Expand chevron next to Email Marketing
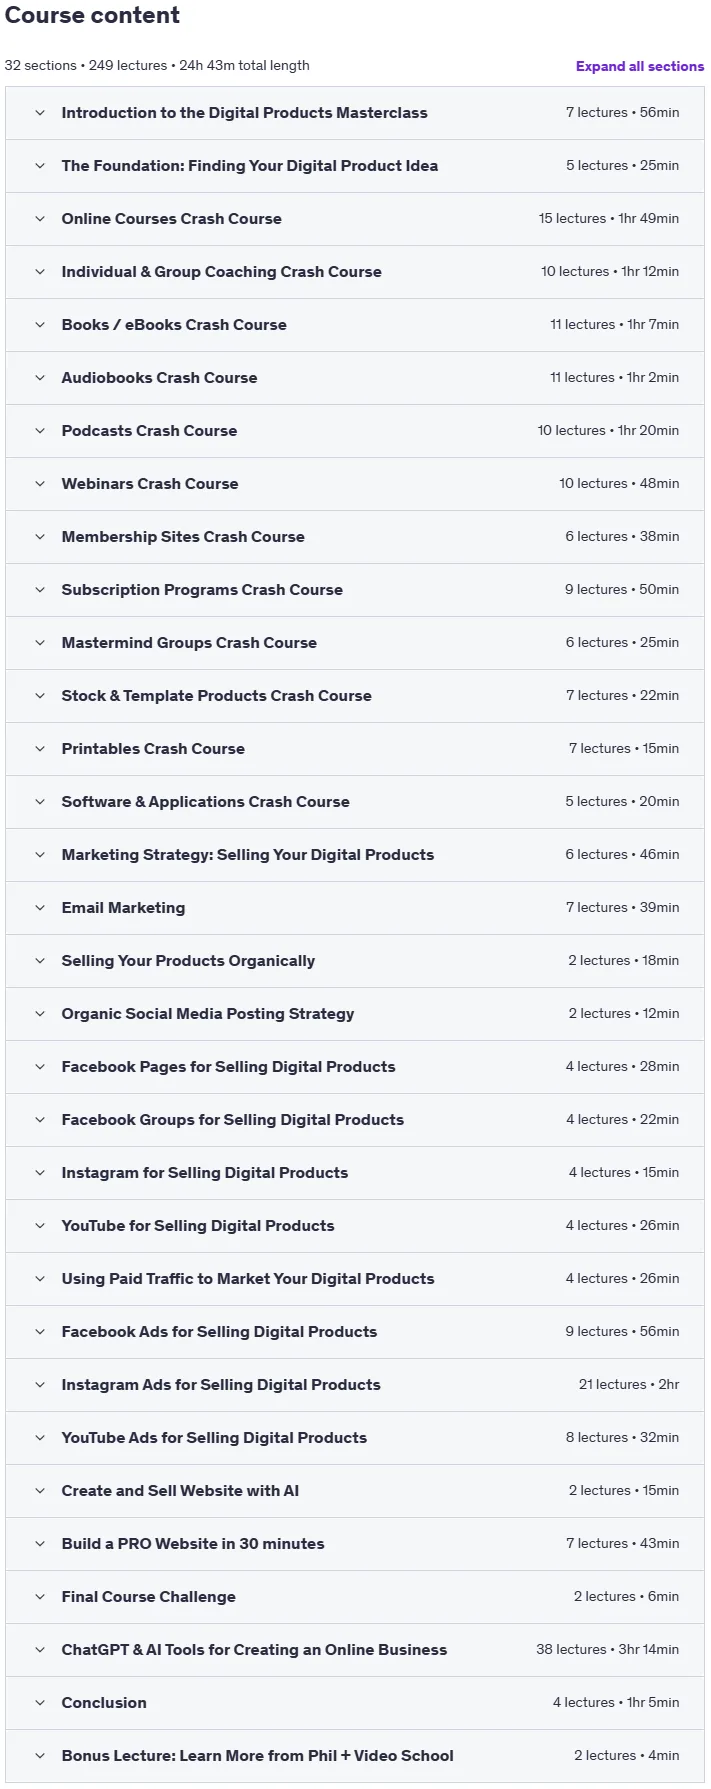Viewport: 711px width, 1789px height. pyautogui.click(x=40, y=908)
